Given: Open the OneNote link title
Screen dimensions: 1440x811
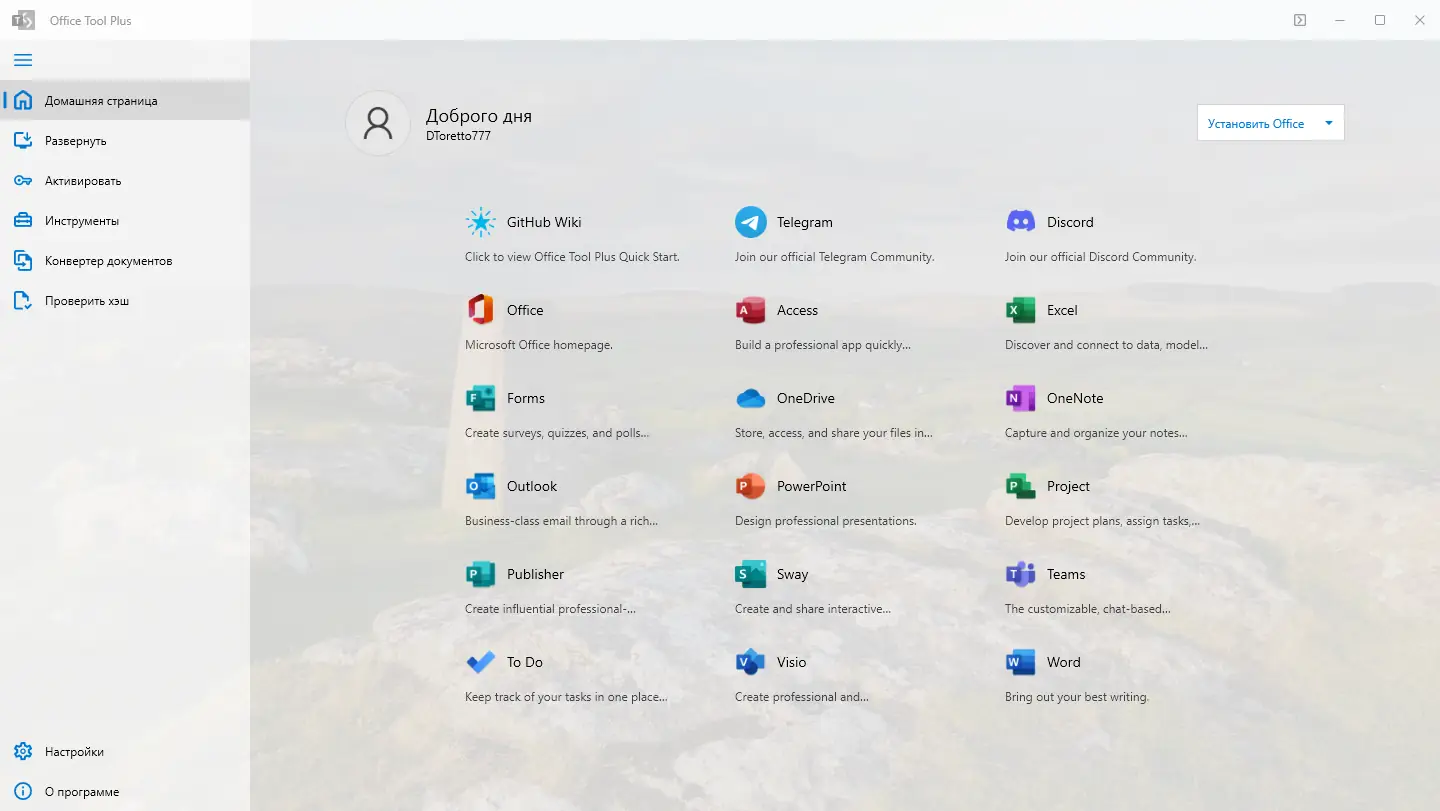Looking at the screenshot, I should coord(1075,398).
